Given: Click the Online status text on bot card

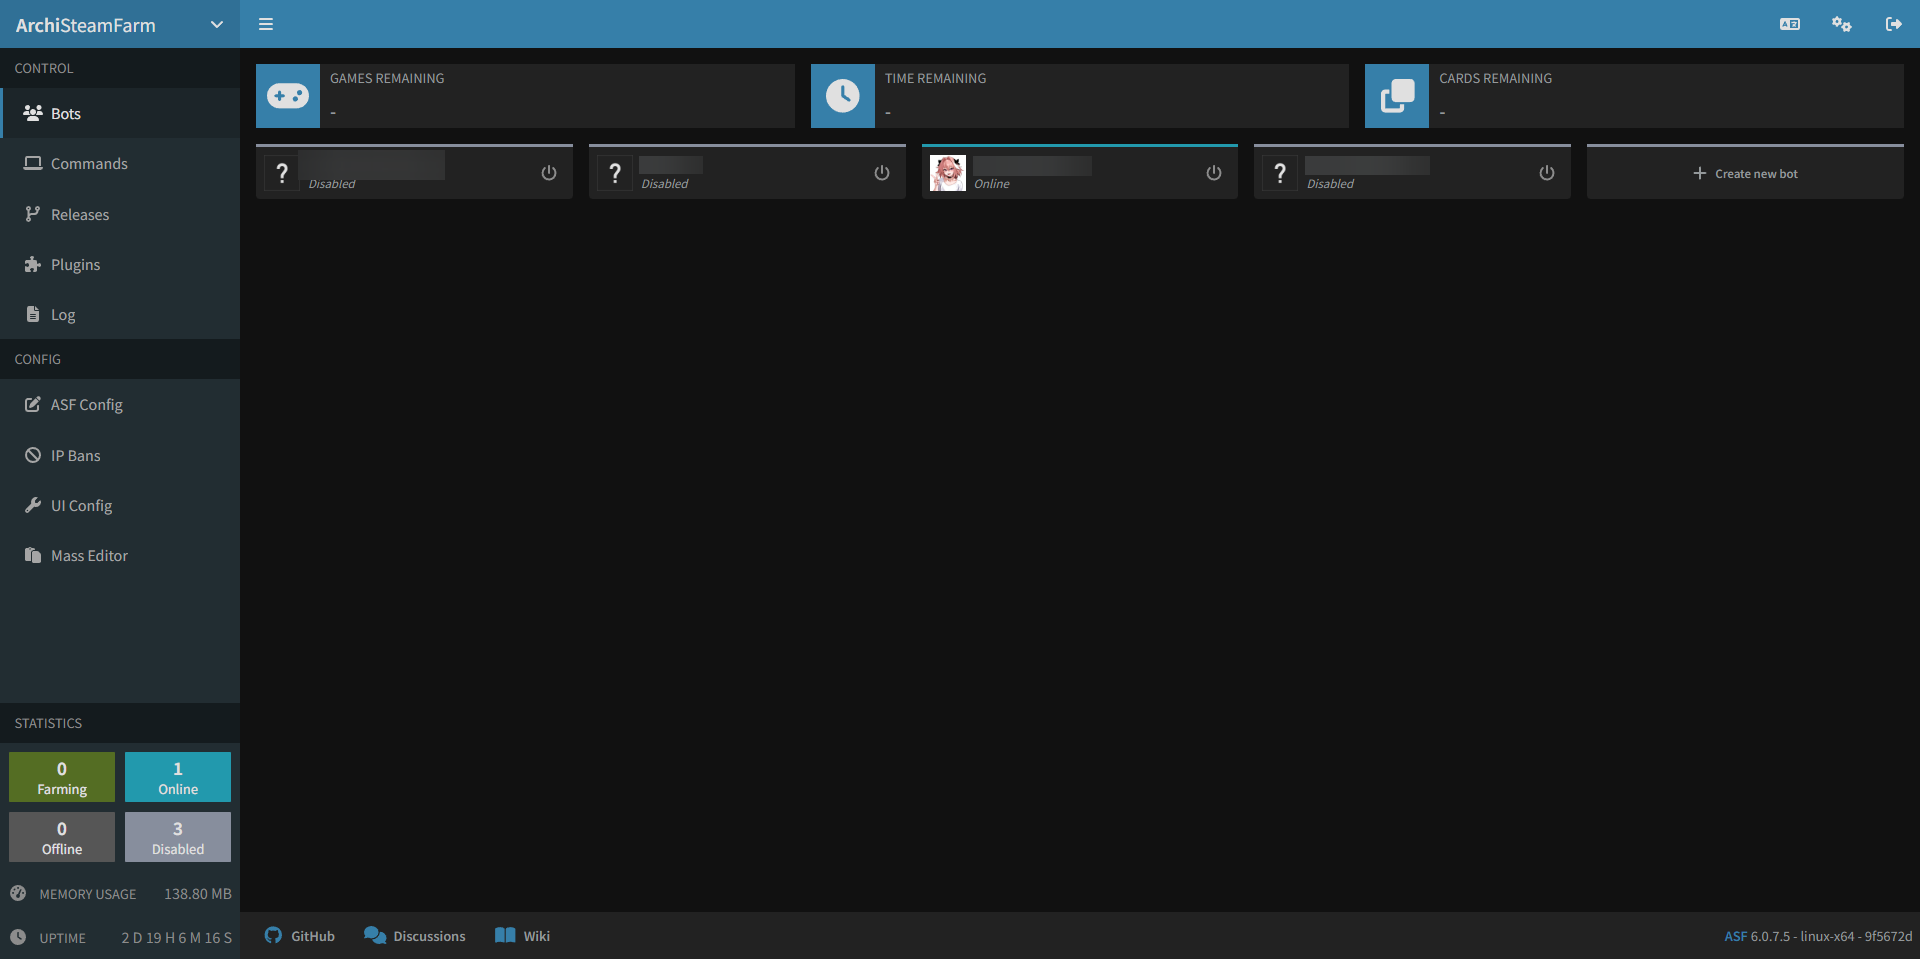Looking at the screenshot, I should click(x=992, y=184).
